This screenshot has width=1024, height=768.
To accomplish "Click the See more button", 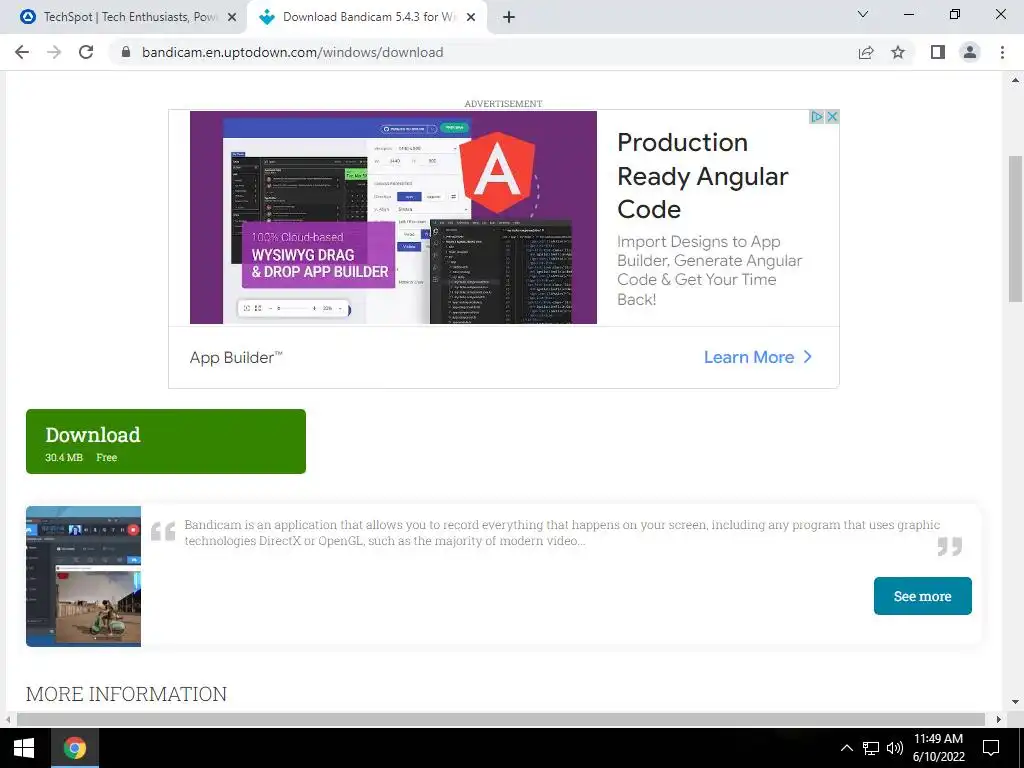I will click(922, 596).
